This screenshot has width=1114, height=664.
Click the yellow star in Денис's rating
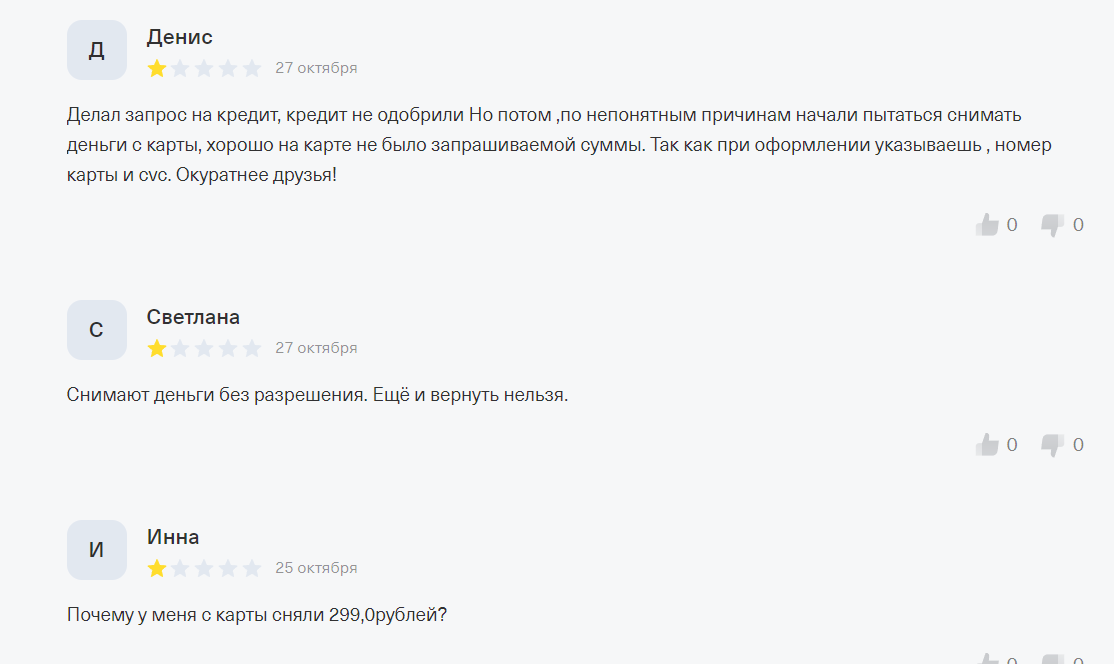[x=157, y=68]
